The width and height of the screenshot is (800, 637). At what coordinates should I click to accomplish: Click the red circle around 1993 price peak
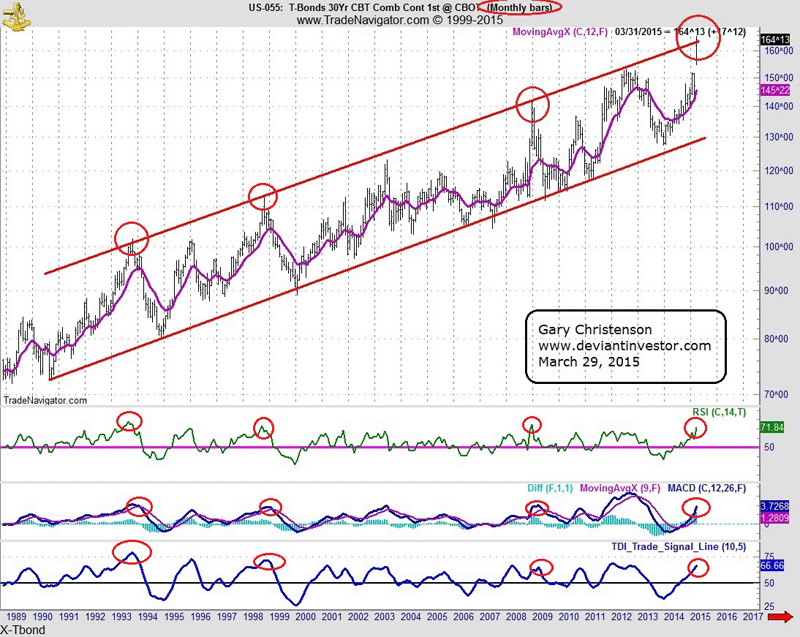coord(126,238)
